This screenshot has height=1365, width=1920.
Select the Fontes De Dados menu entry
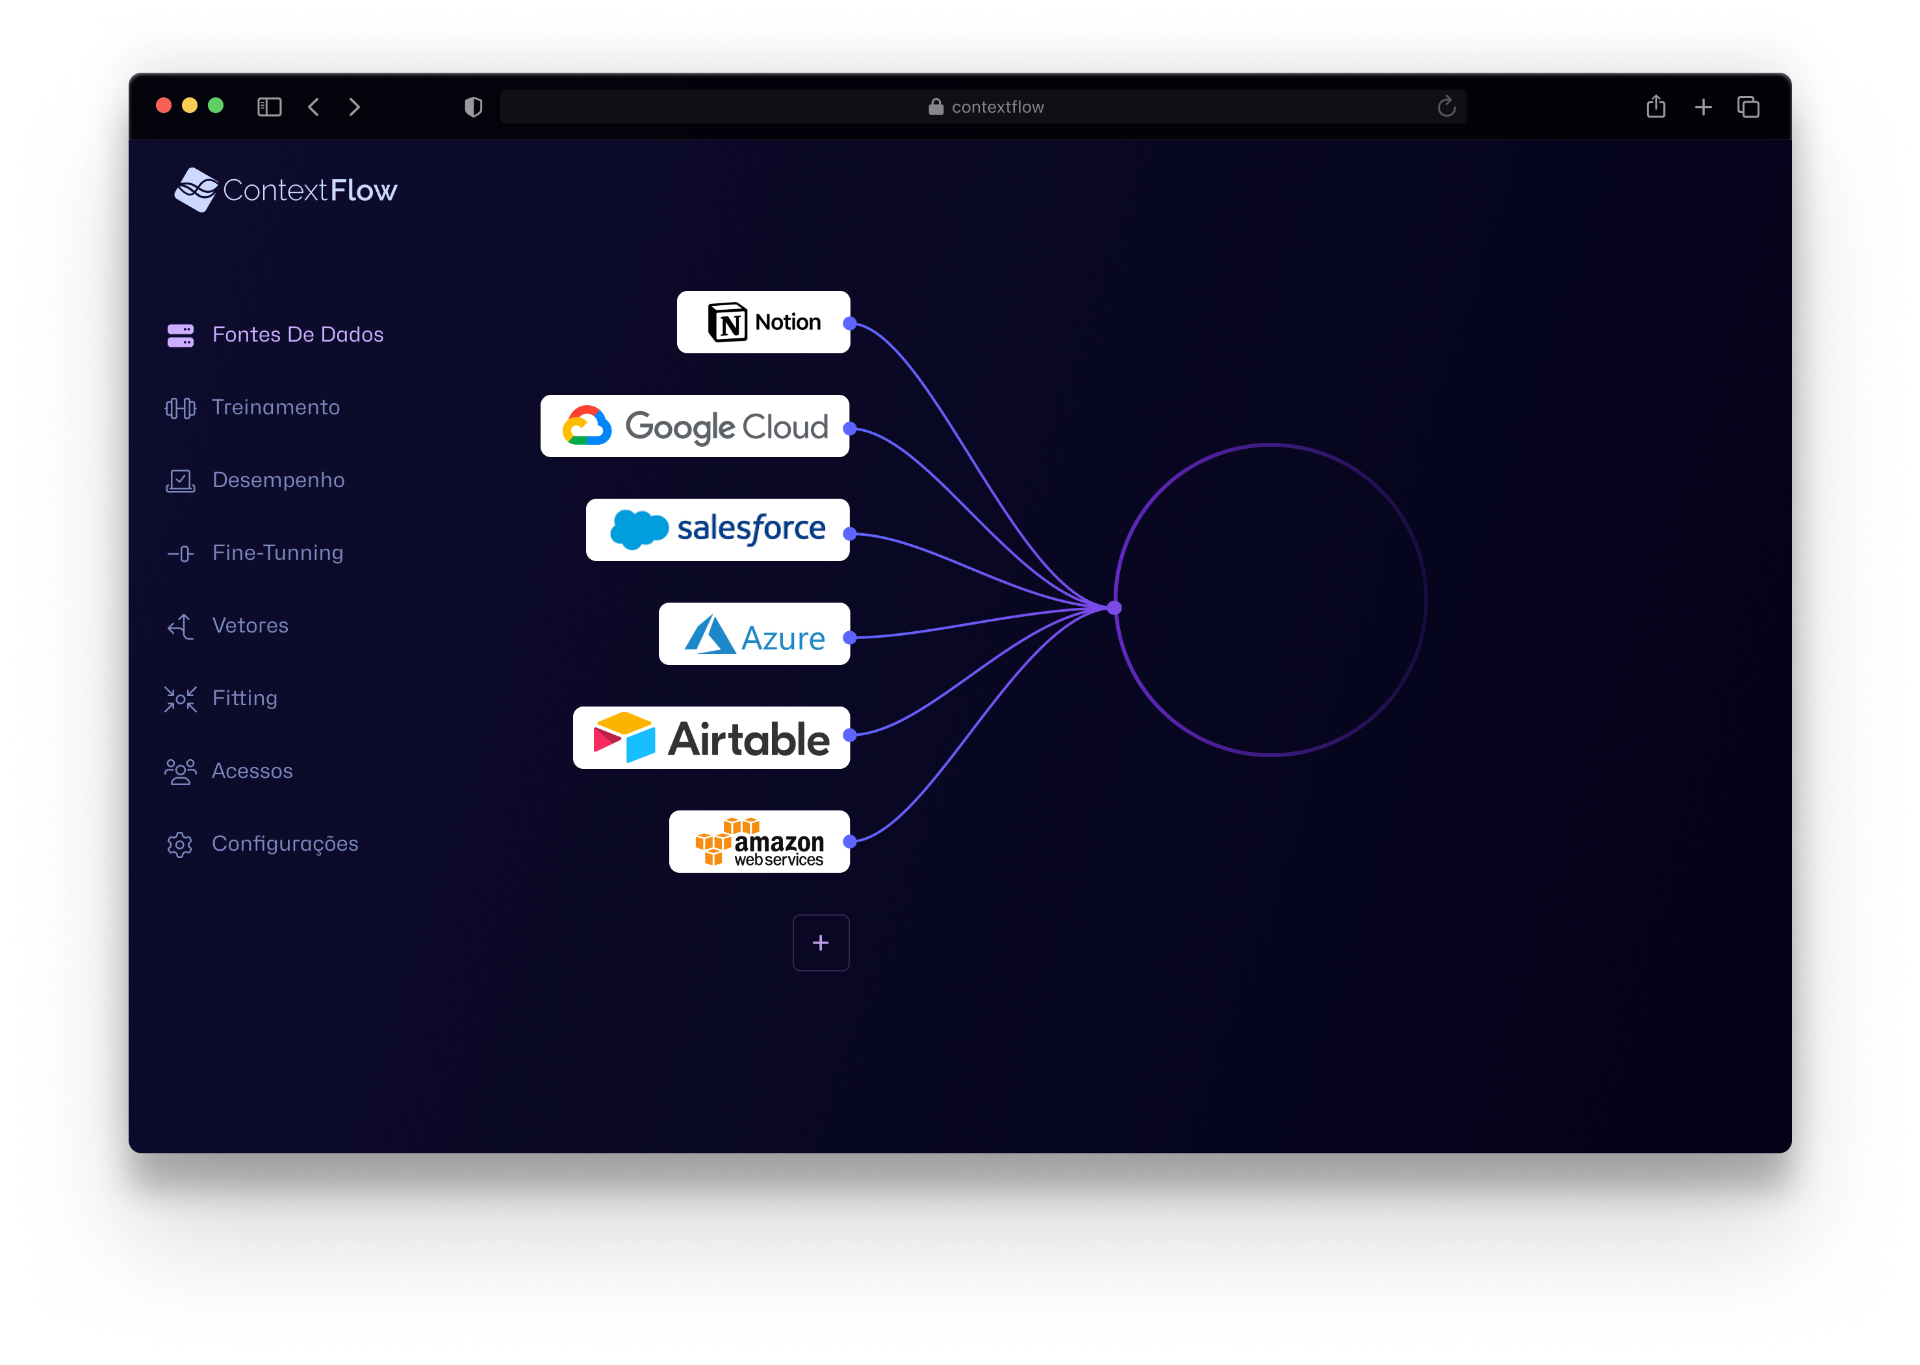click(x=297, y=335)
